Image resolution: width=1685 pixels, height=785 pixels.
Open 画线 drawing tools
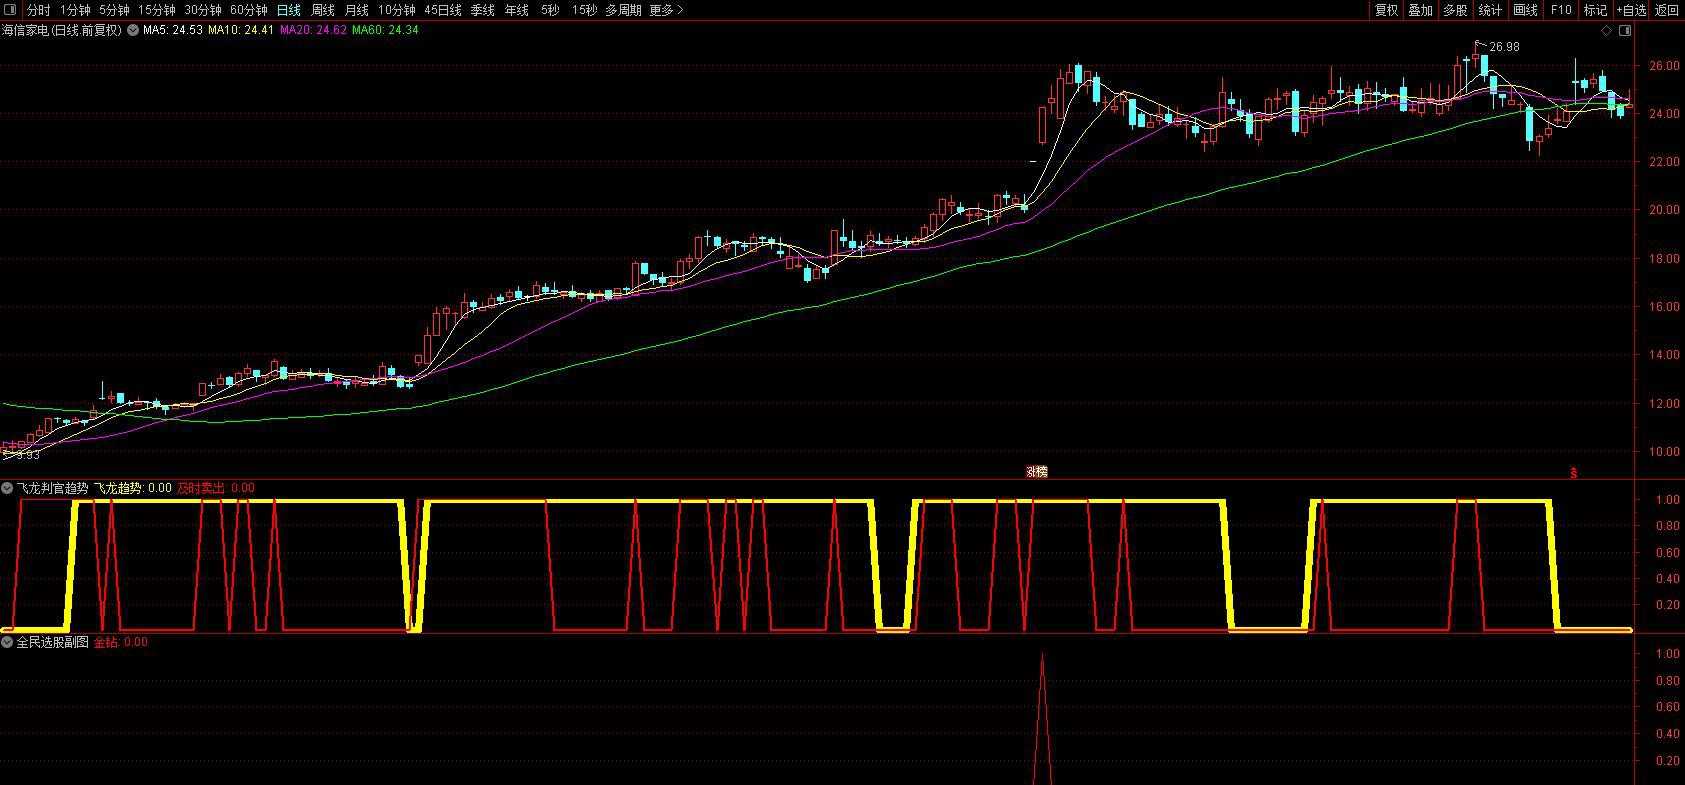[1525, 10]
